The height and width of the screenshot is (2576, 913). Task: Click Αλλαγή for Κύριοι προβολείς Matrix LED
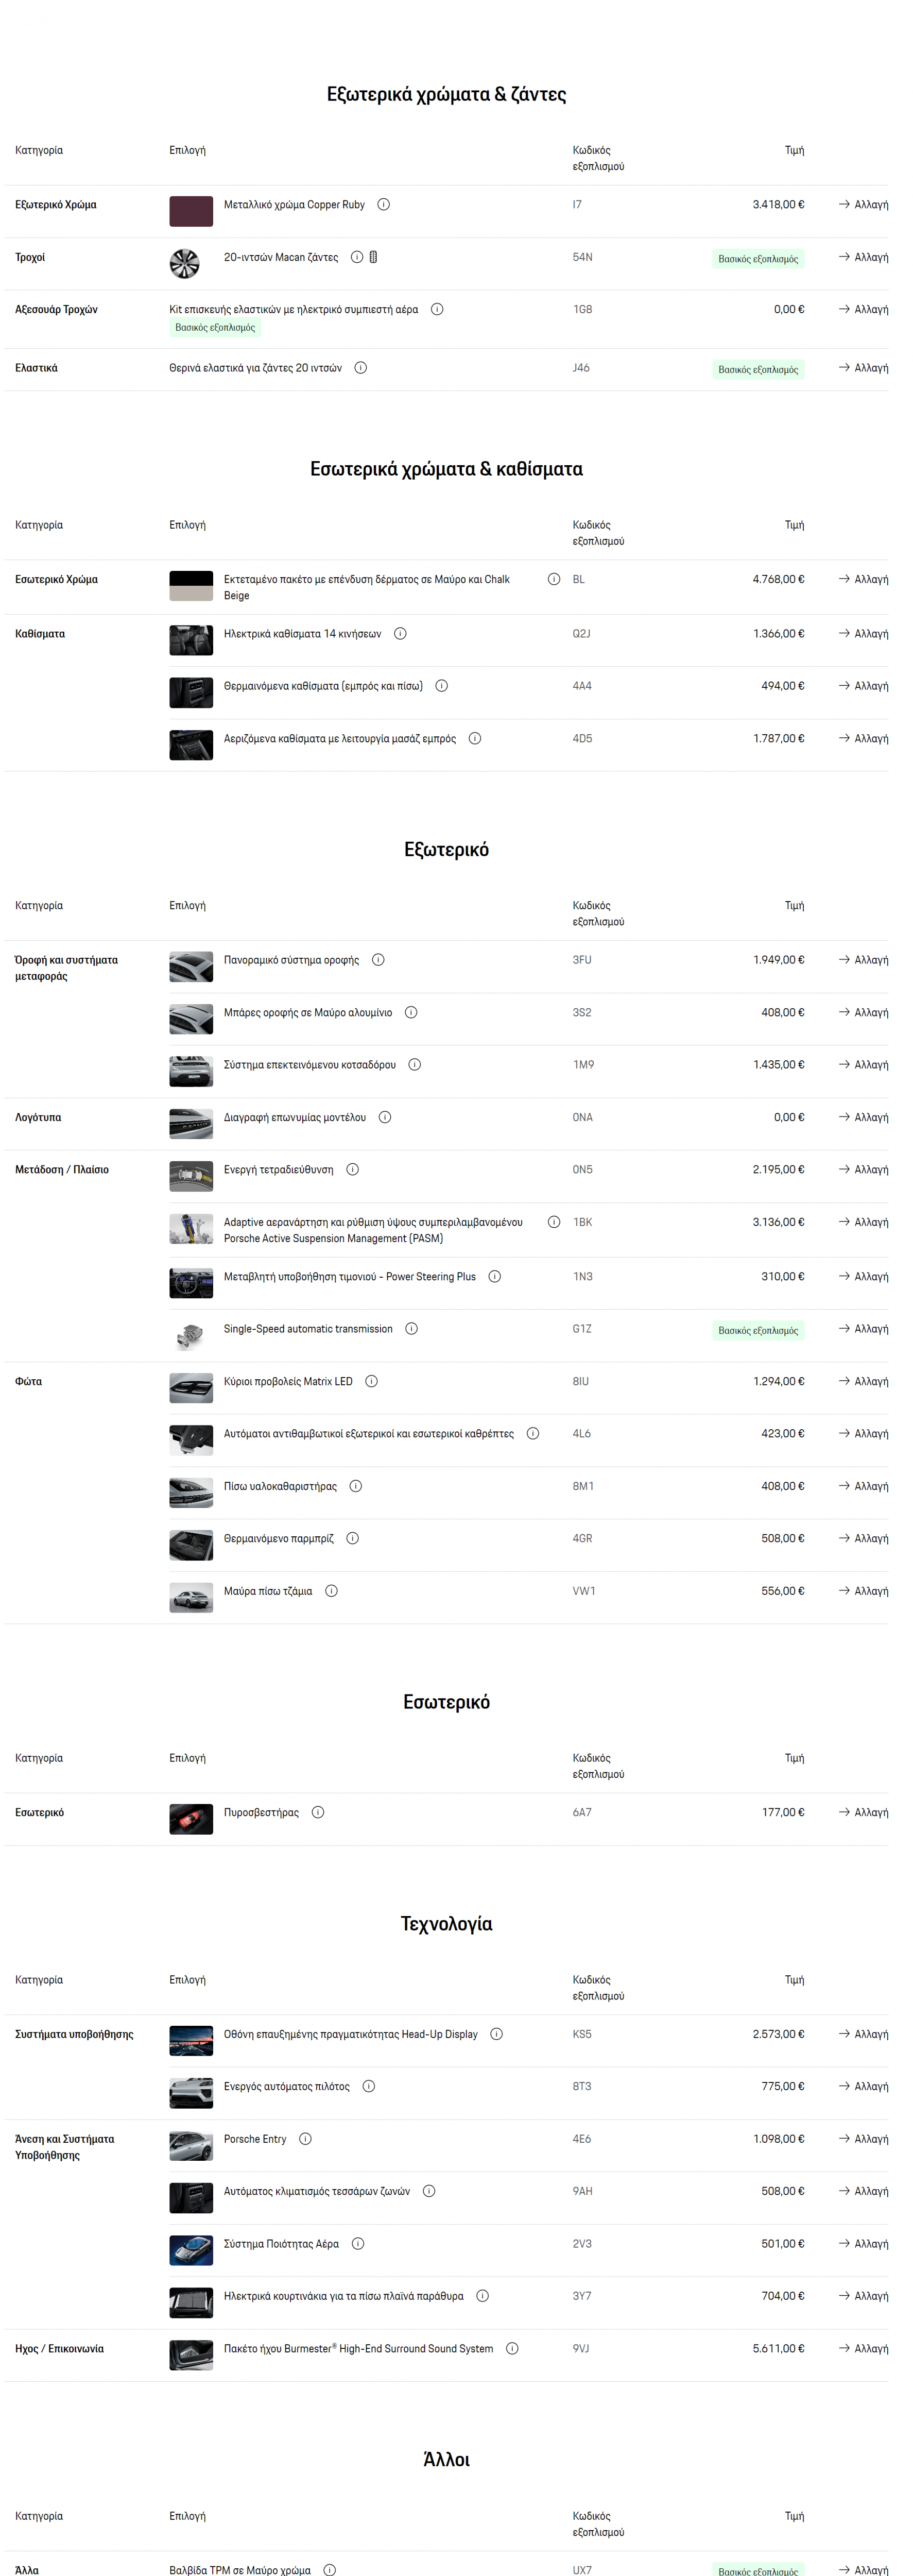pos(864,1382)
